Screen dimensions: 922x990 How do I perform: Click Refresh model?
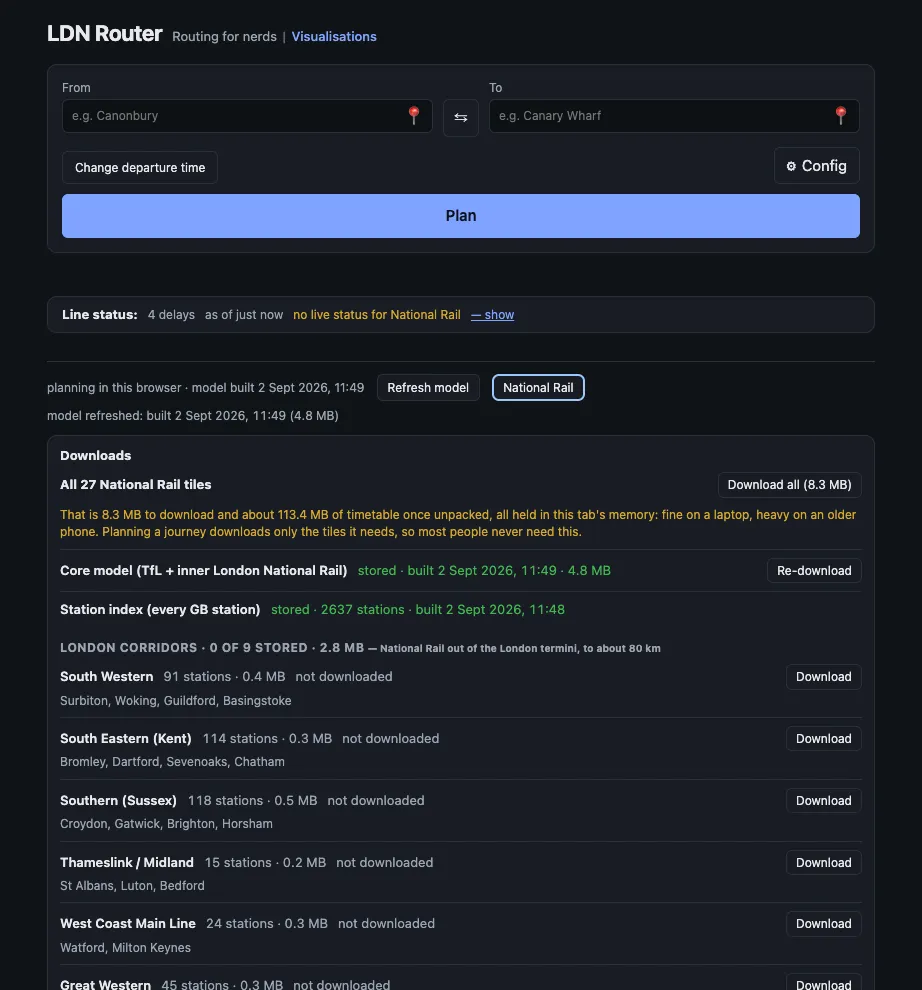428,388
